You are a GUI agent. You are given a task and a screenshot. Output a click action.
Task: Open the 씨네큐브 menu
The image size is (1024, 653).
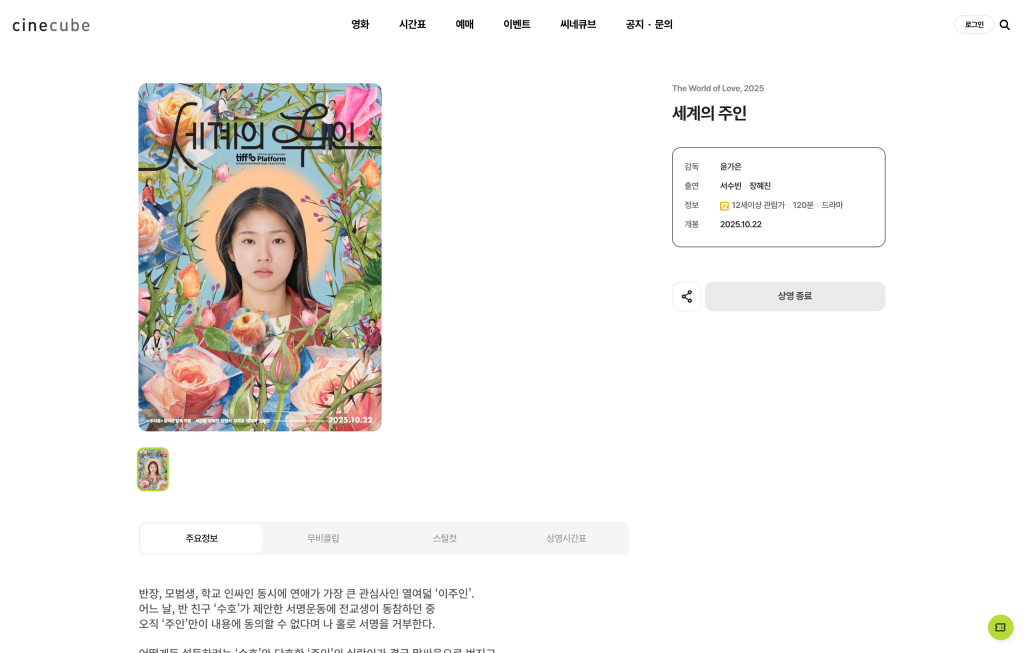point(578,24)
